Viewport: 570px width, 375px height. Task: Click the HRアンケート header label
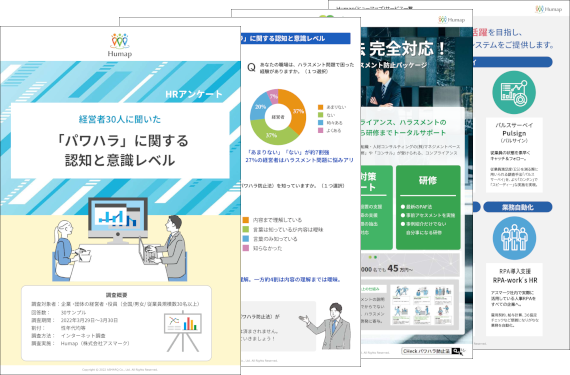tap(193, 94)
